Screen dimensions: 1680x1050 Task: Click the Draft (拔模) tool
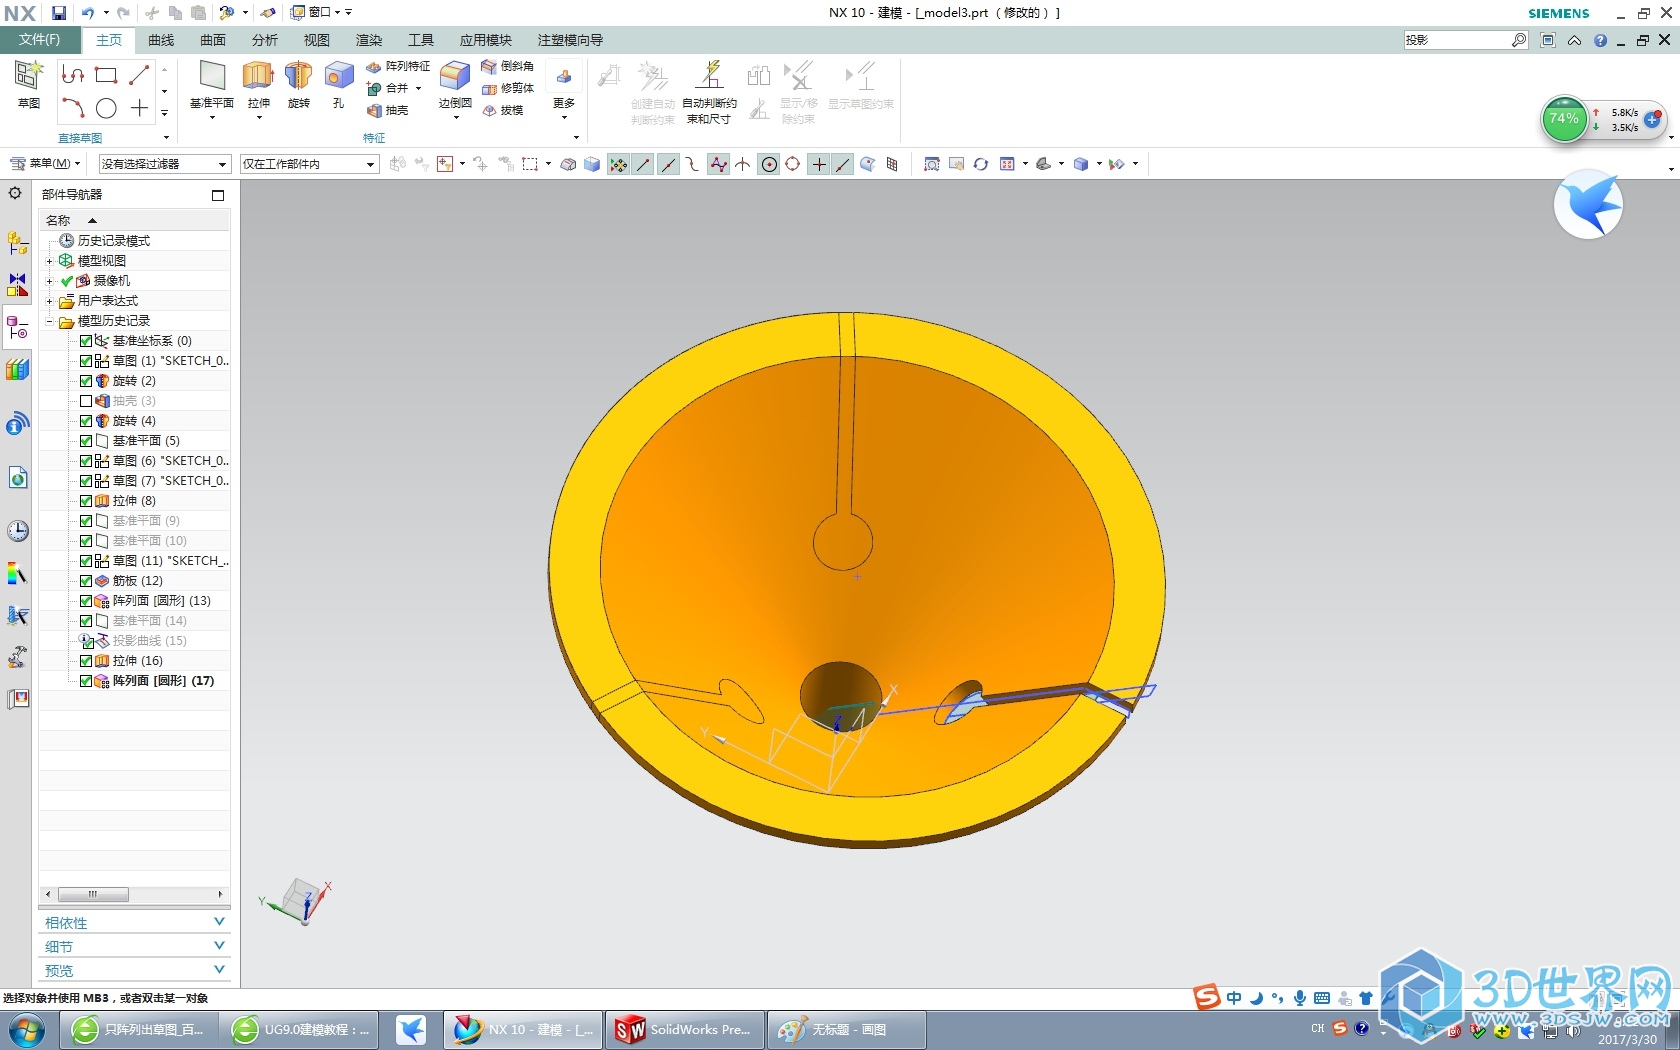pyautogui.click(x=503, y=110)
